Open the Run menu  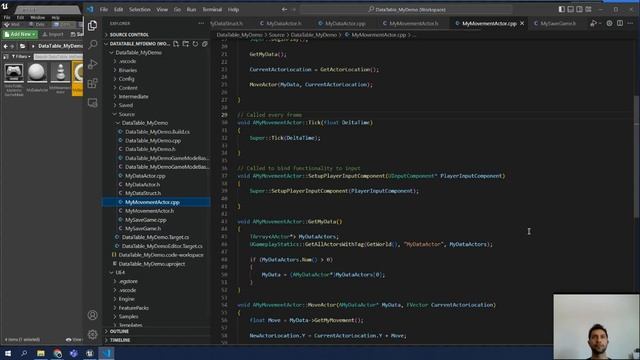click(191, 9)
